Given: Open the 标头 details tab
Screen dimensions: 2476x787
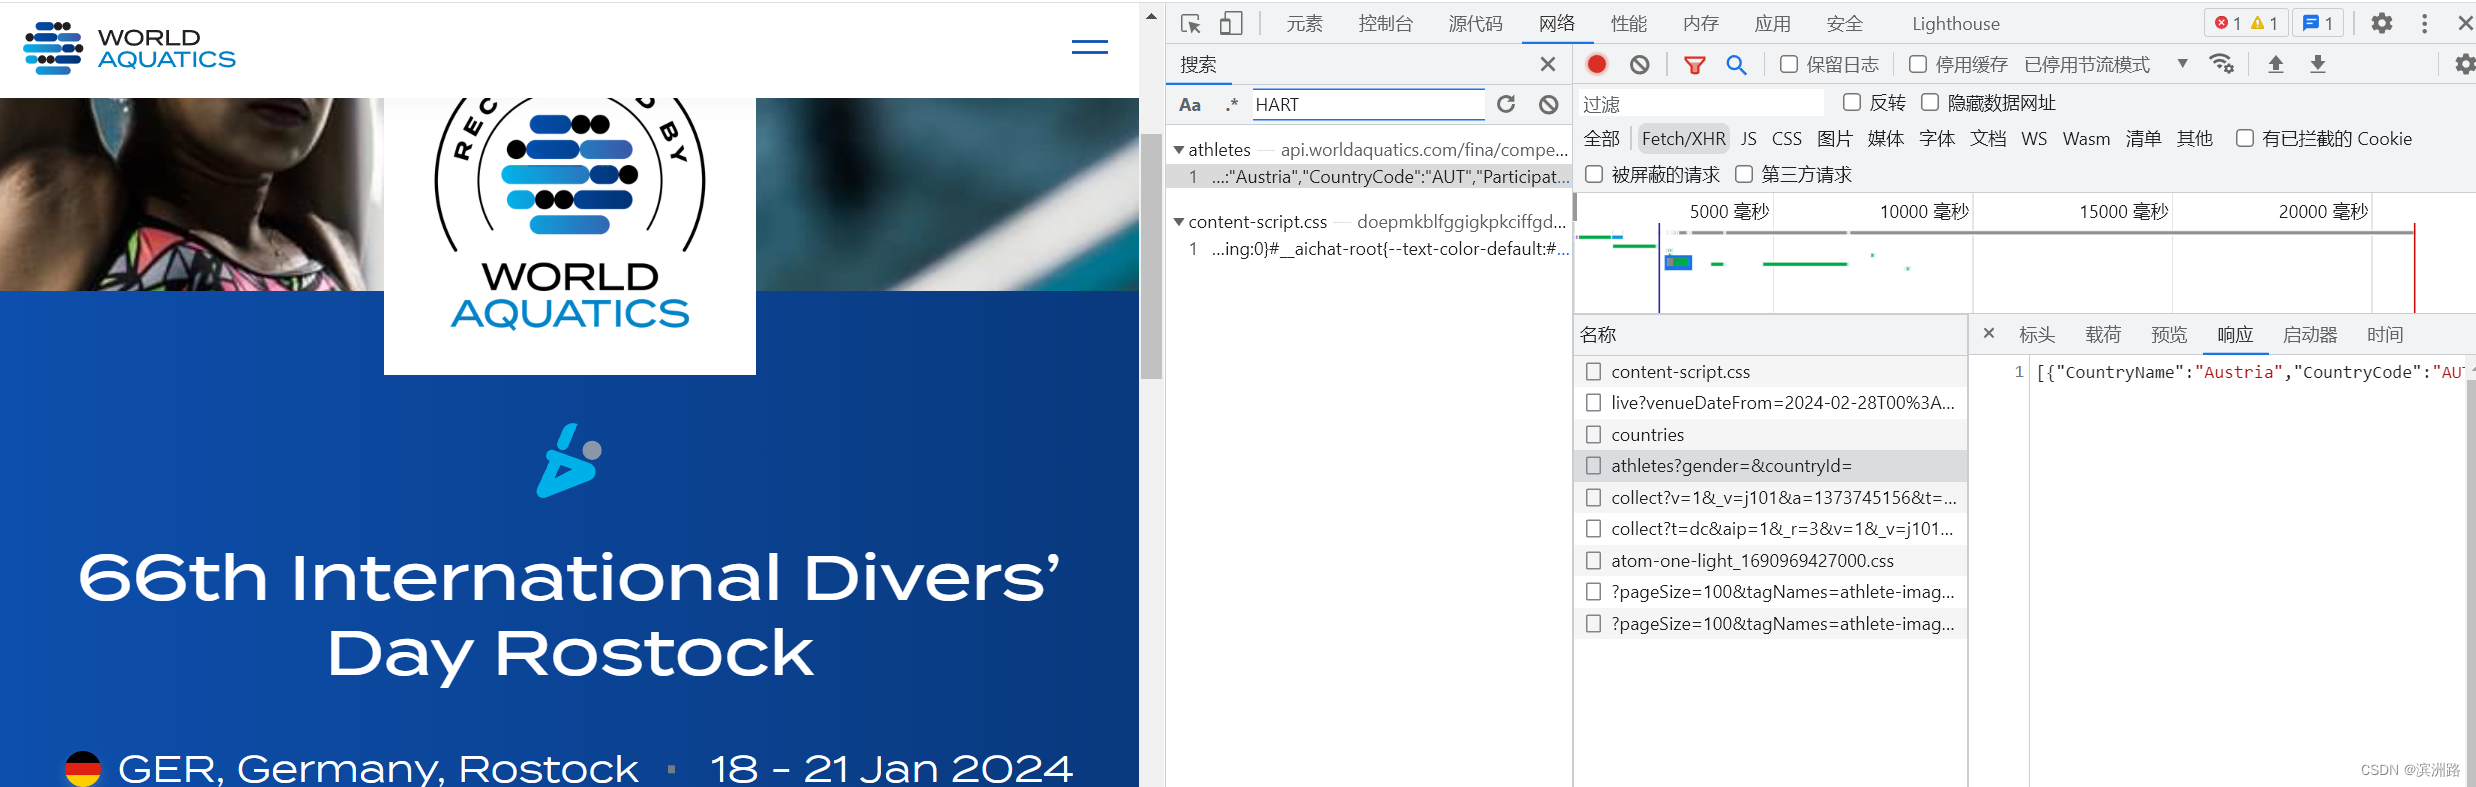Looking at the screenshot, I should 2037,335.
